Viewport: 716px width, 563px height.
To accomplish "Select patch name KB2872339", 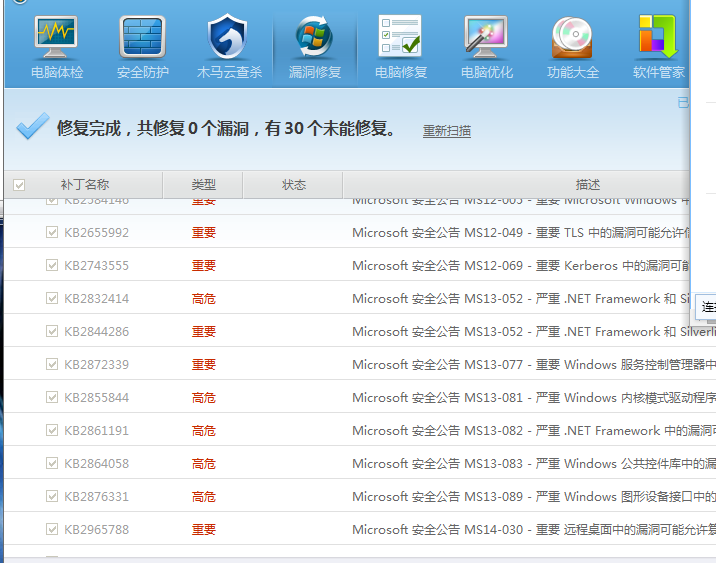I will (x=96, y=364).
